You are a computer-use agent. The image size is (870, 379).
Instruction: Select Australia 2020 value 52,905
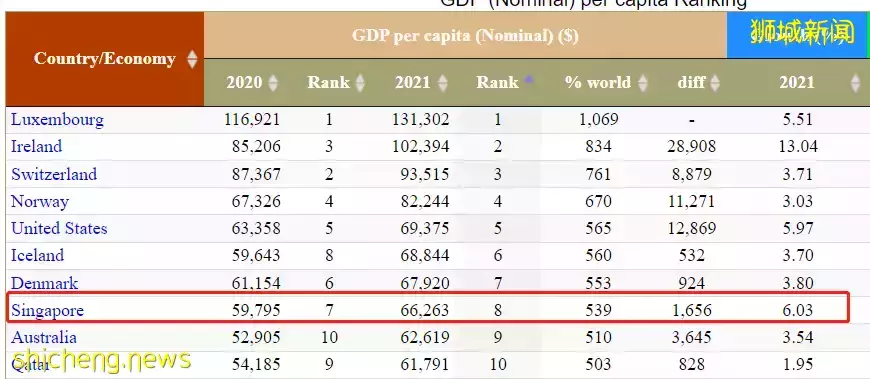(256, 337)
